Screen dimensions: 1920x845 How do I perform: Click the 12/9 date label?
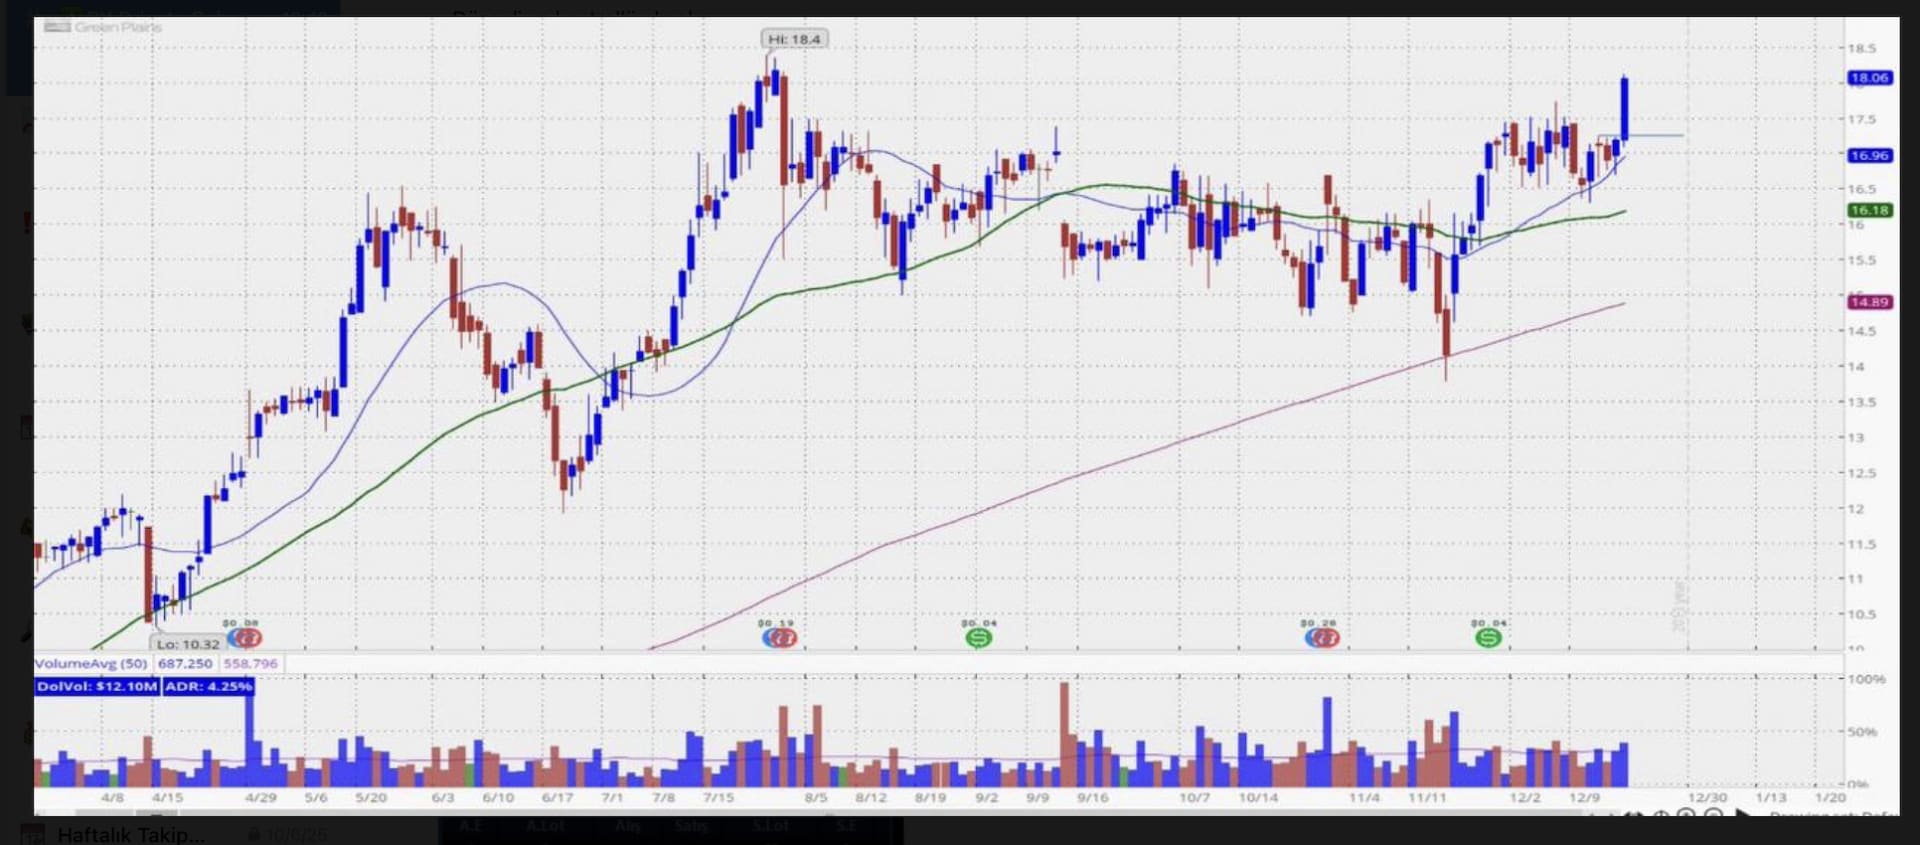(1584, 798)
